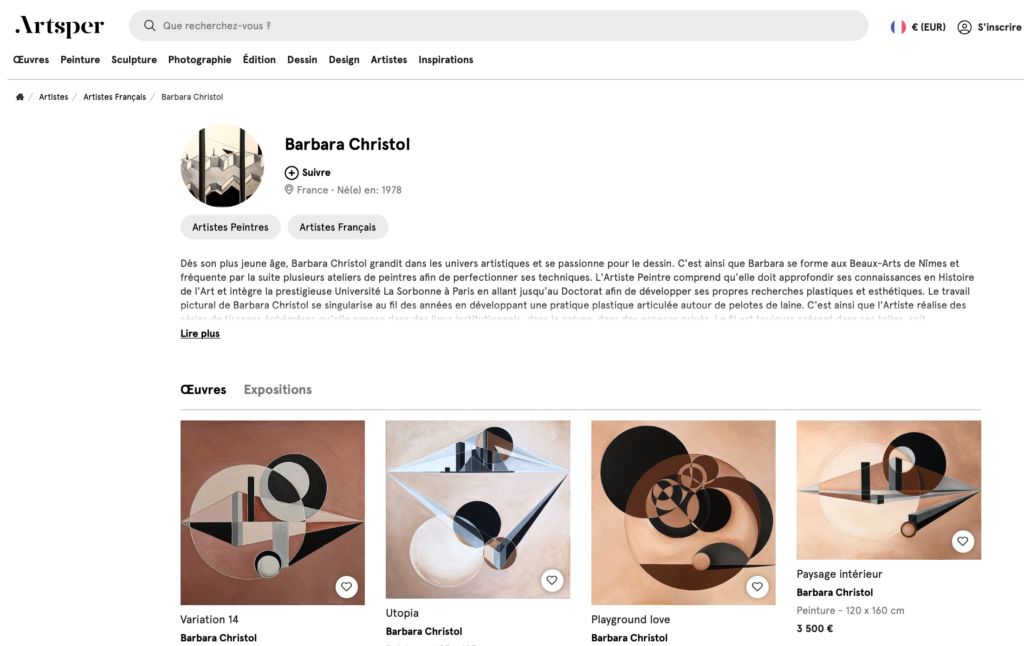Click the French flag icon
The image size is (1024, 646).
pos(898,27)
